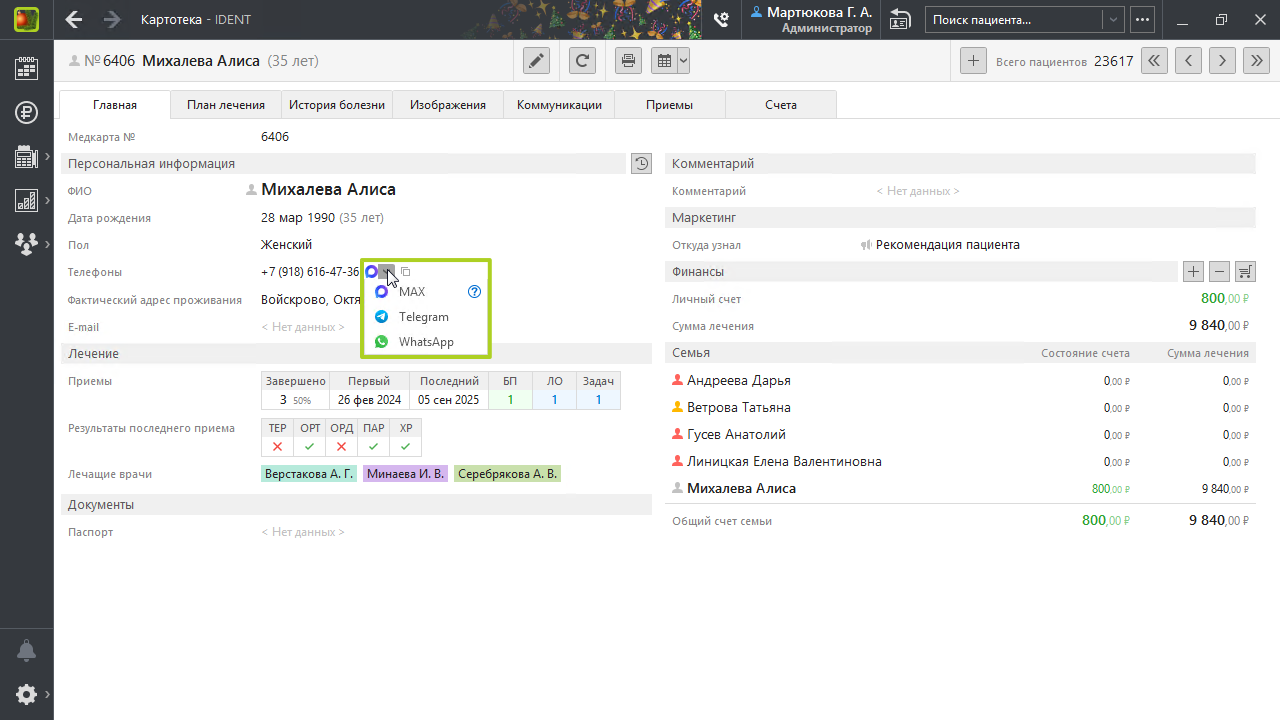Open the phone calls icon in title bar

(x=721, y=19)
